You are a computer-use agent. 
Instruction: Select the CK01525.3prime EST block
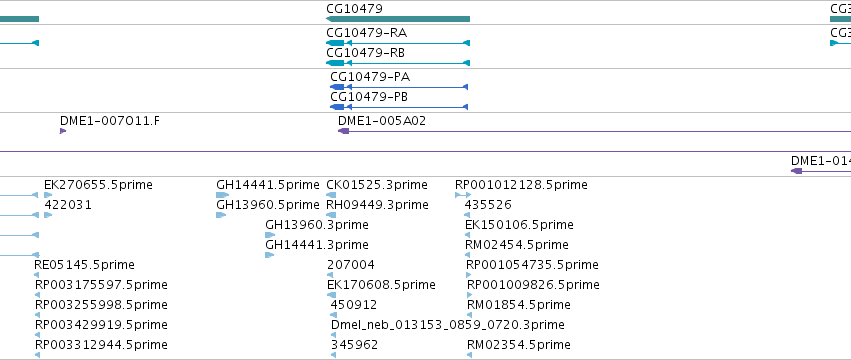coord(331,195)
